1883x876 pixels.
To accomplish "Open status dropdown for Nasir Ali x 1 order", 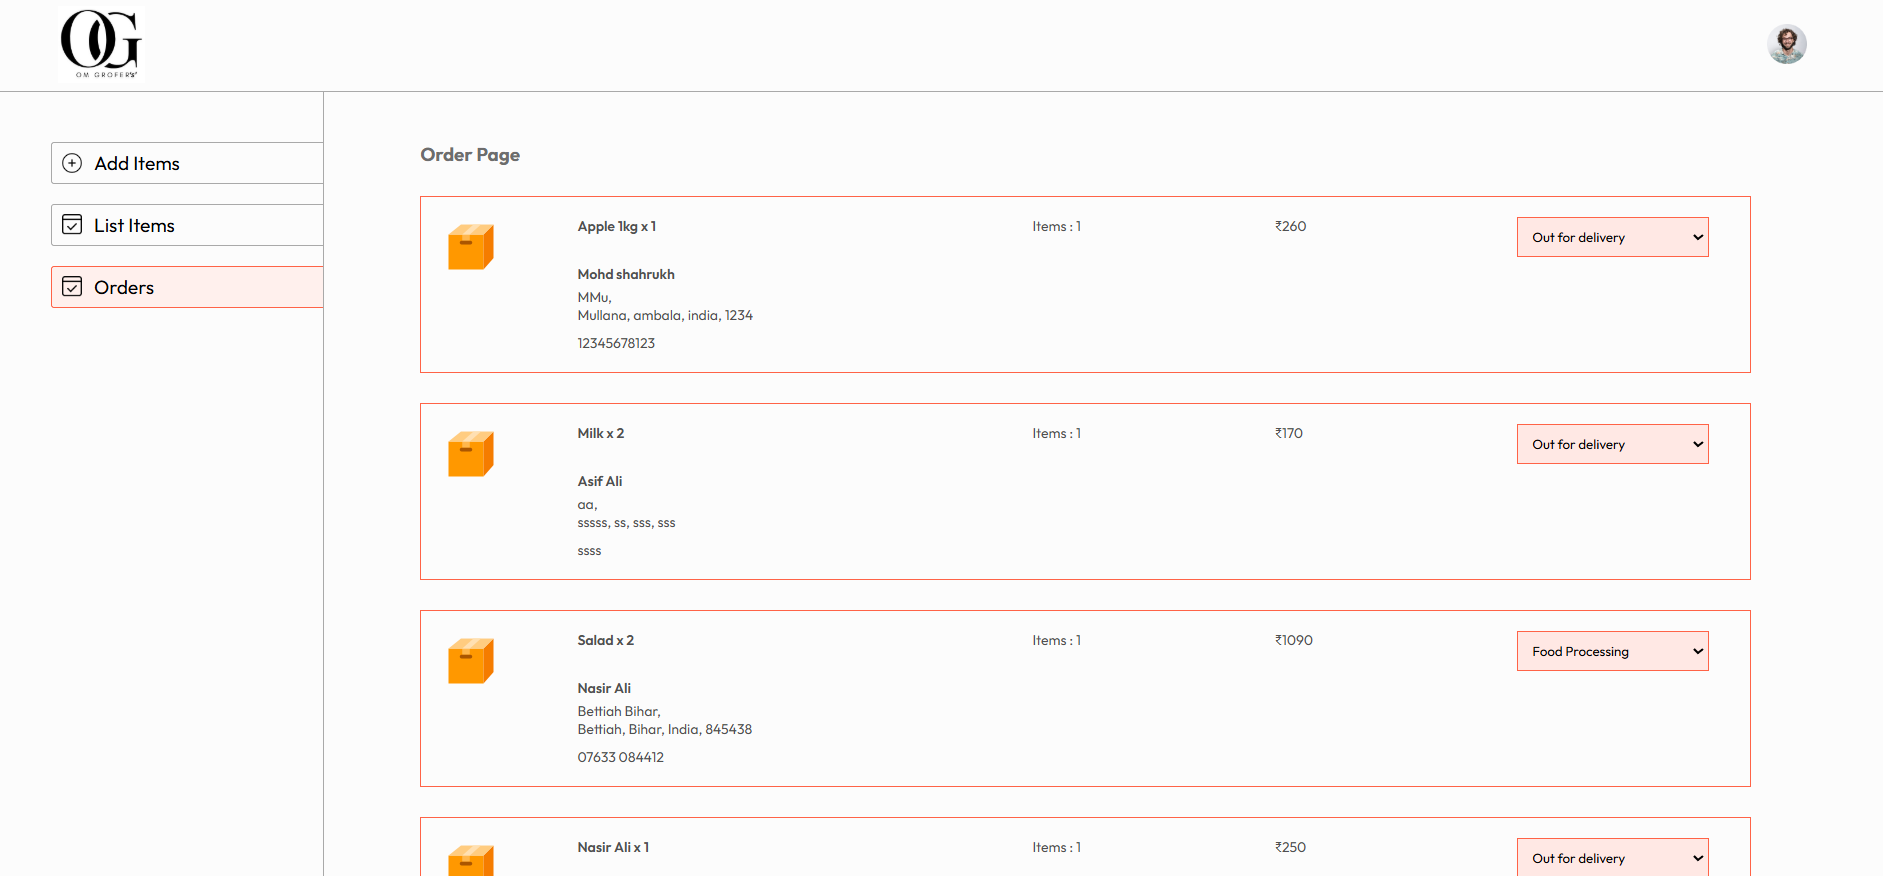I will click(x=1612, y=857).
